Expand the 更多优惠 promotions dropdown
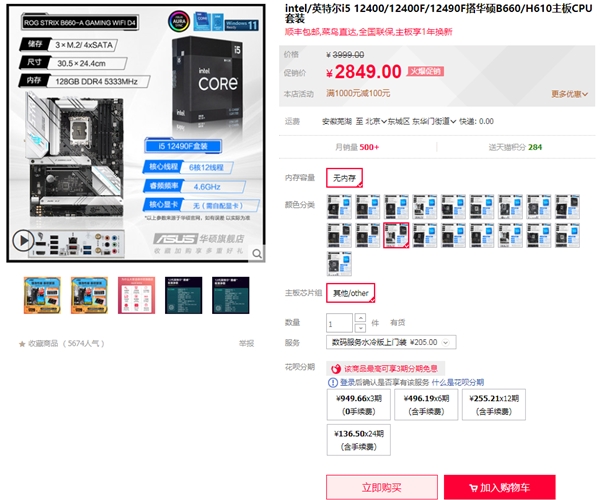 (569, 94)
